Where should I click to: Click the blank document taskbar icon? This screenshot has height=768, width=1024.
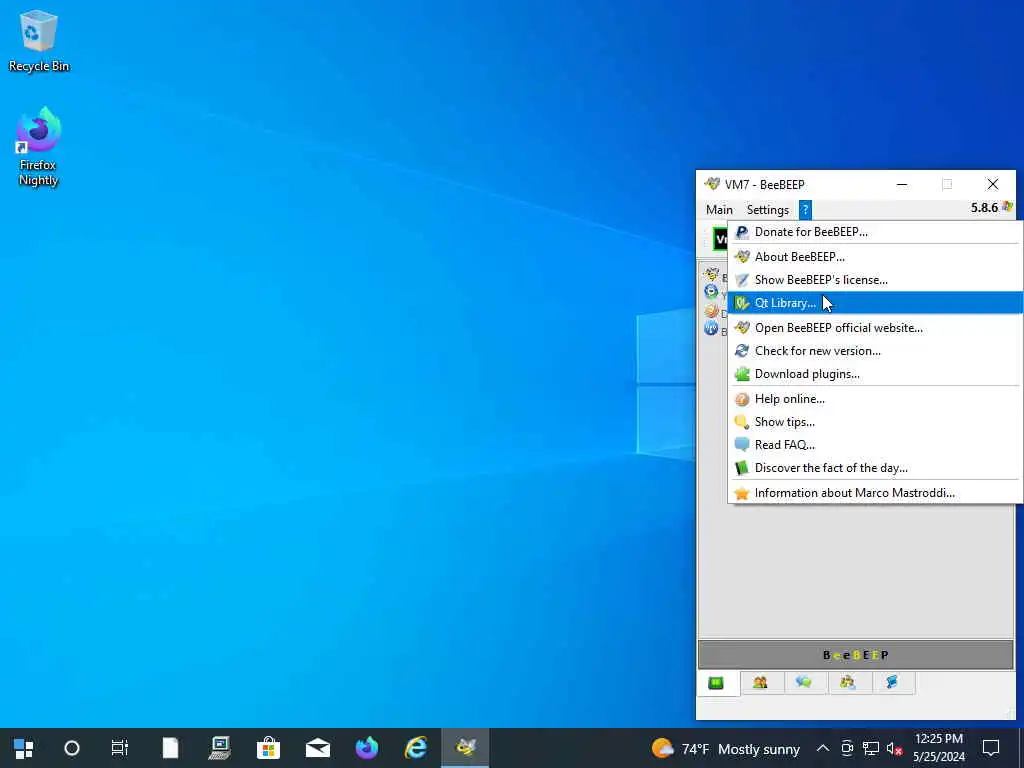point(170,748)
